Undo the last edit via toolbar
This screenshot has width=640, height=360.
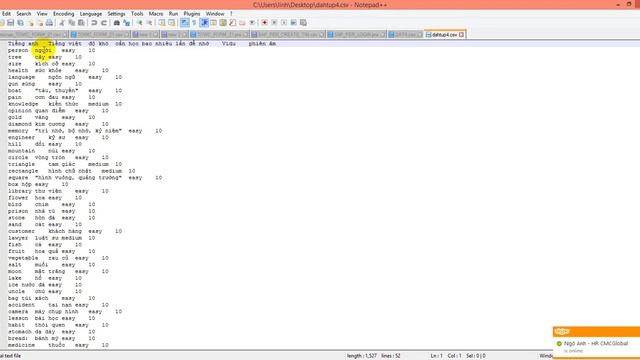(x=94, y=23)
